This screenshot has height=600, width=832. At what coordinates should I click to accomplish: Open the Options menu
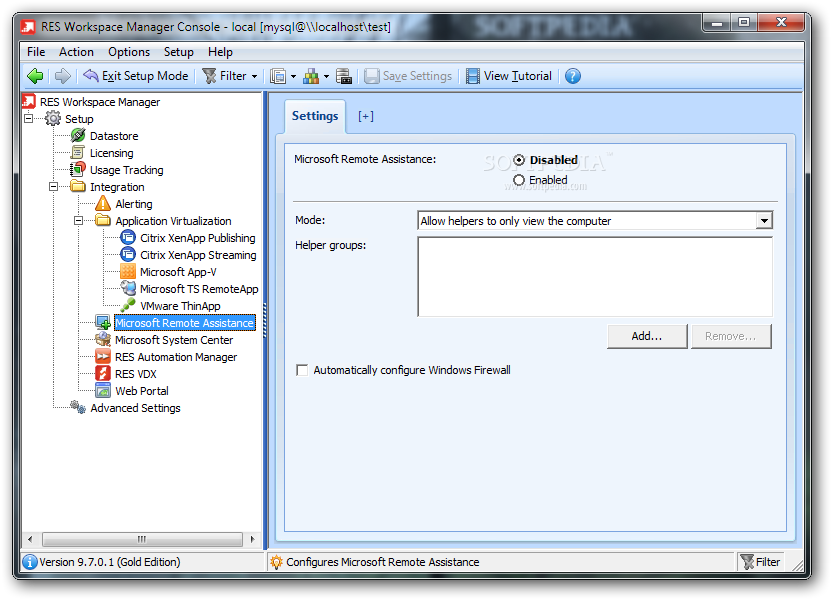click(129, 52)
